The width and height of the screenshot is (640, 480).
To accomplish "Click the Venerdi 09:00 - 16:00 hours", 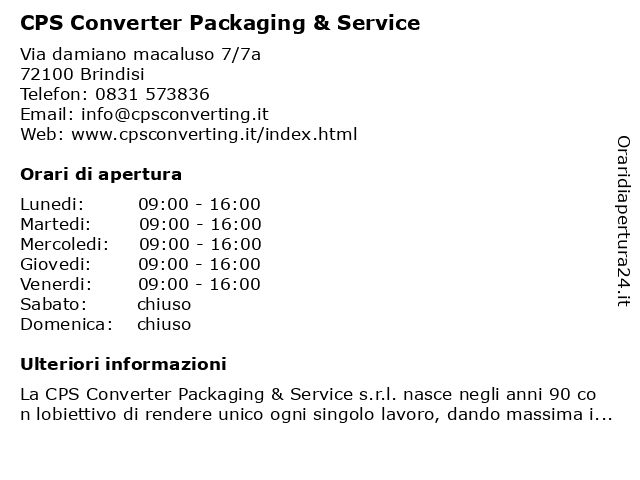I will [x=200, y=284].
